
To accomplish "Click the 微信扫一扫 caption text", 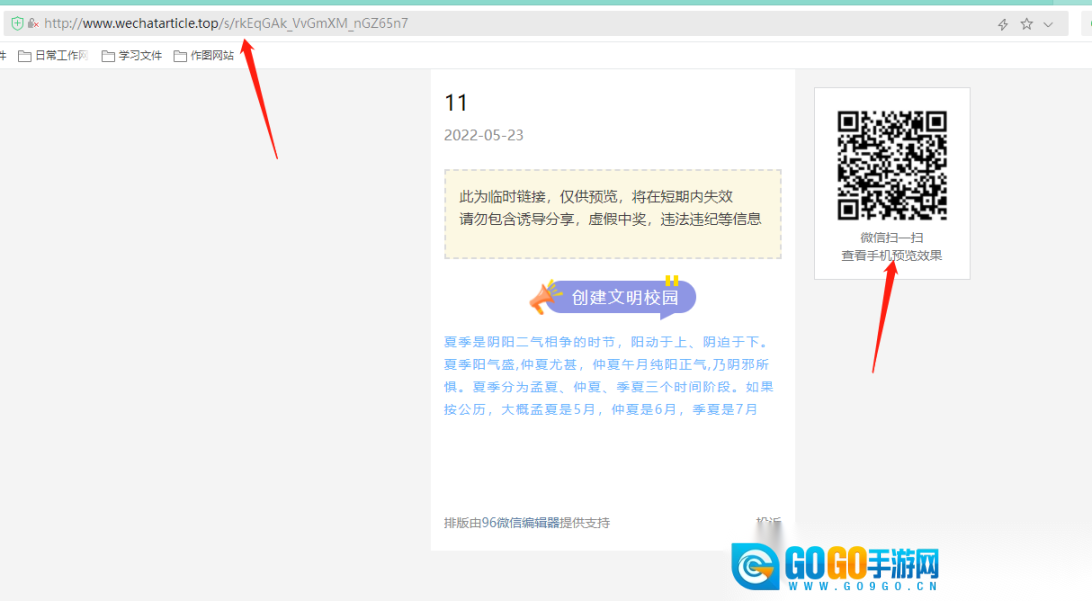I will (x=891, y=238).
